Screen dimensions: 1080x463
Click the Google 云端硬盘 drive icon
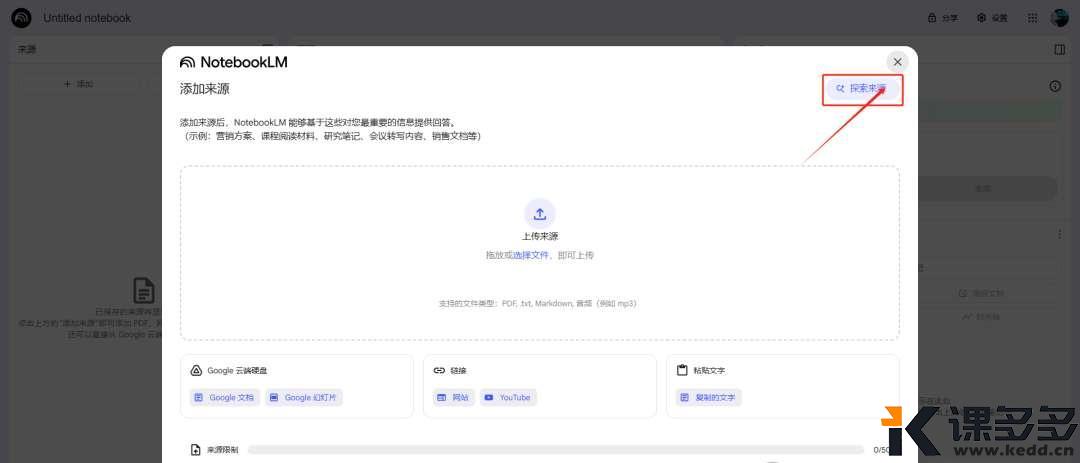click(196, 371)
